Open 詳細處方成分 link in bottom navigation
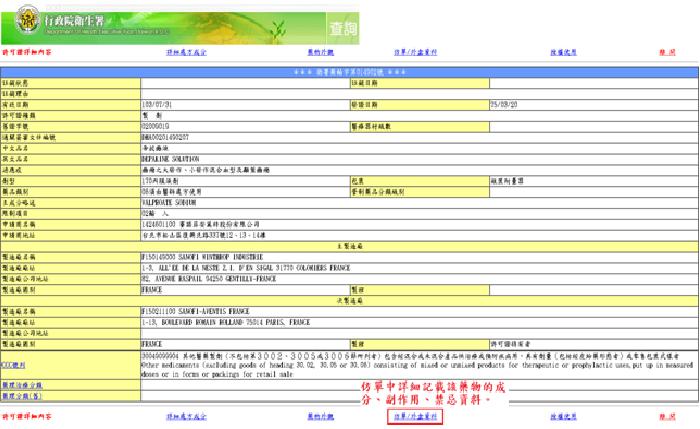 (x=186, y=417)
